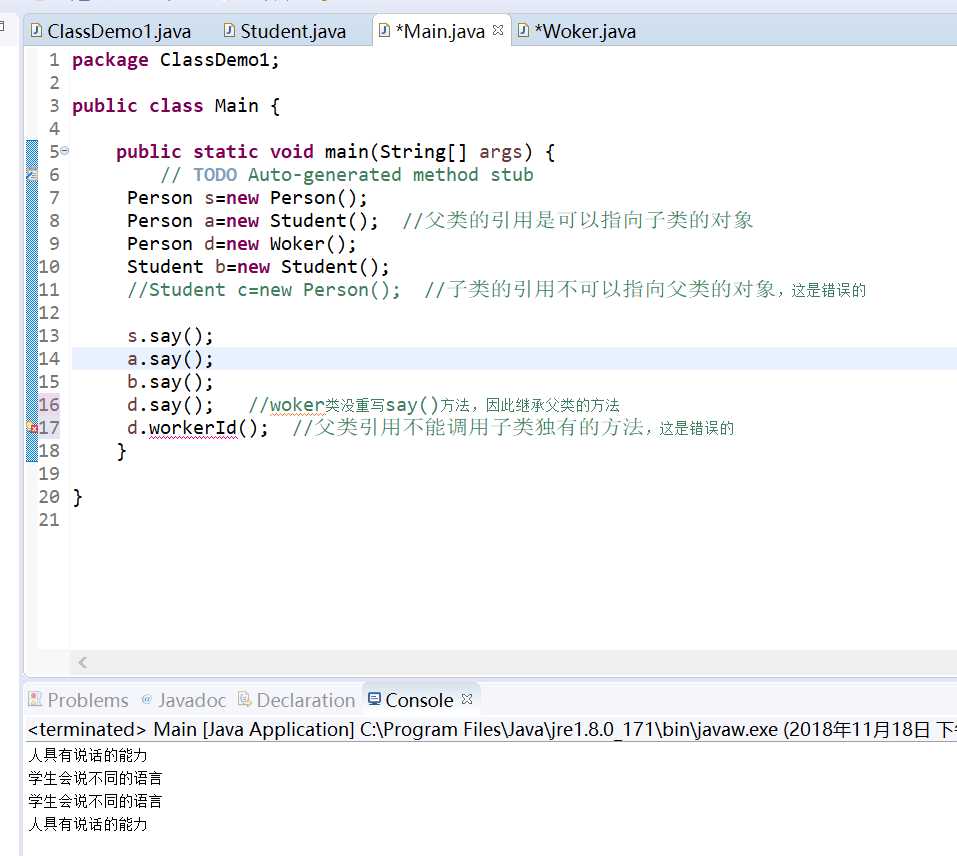The image size is (957, 856).
Task: Close the Console view with its X
Action: click(x=467, y=699)
